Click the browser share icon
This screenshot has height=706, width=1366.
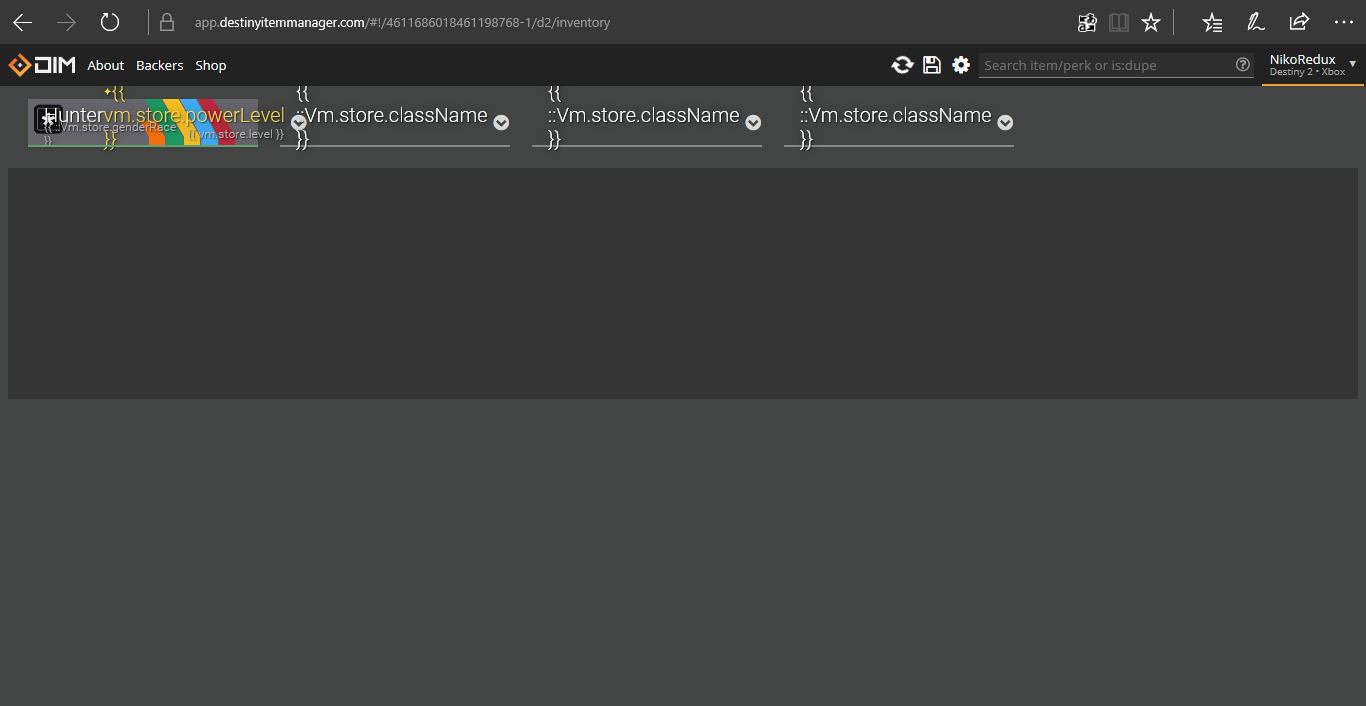[1297, 21]
